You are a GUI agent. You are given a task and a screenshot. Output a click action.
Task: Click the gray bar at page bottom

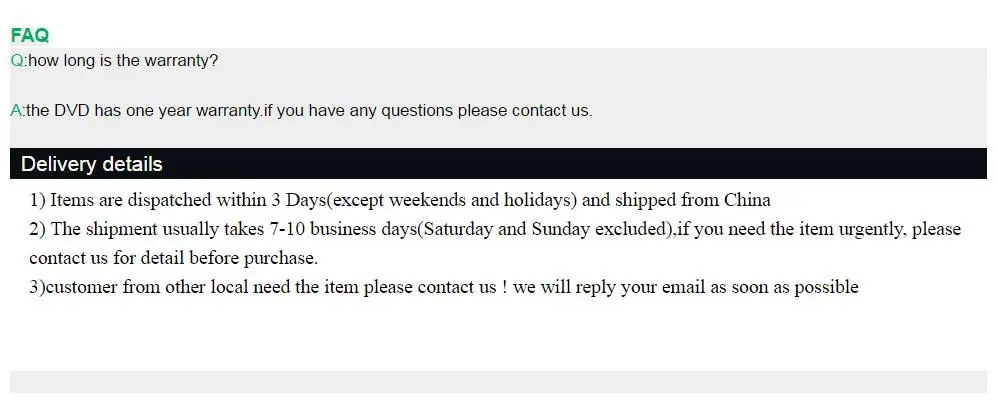(498, 382)
